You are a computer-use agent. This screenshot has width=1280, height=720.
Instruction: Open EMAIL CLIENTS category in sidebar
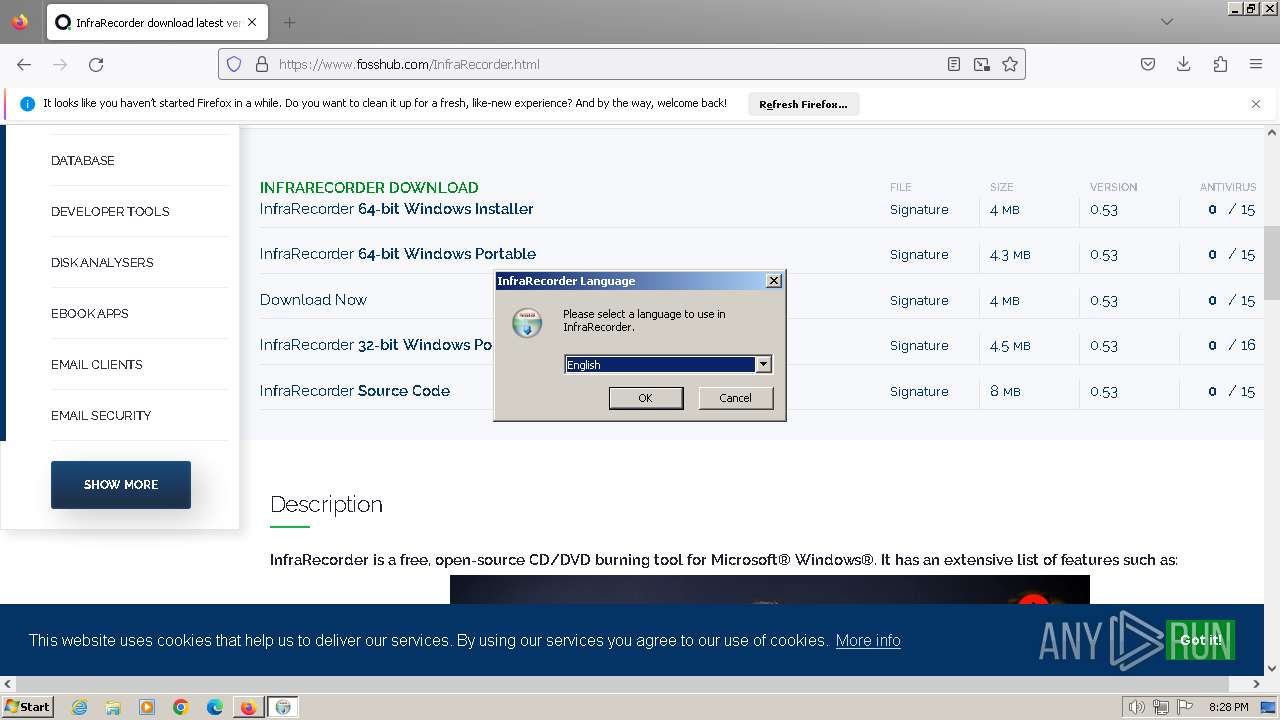(97, 365)
